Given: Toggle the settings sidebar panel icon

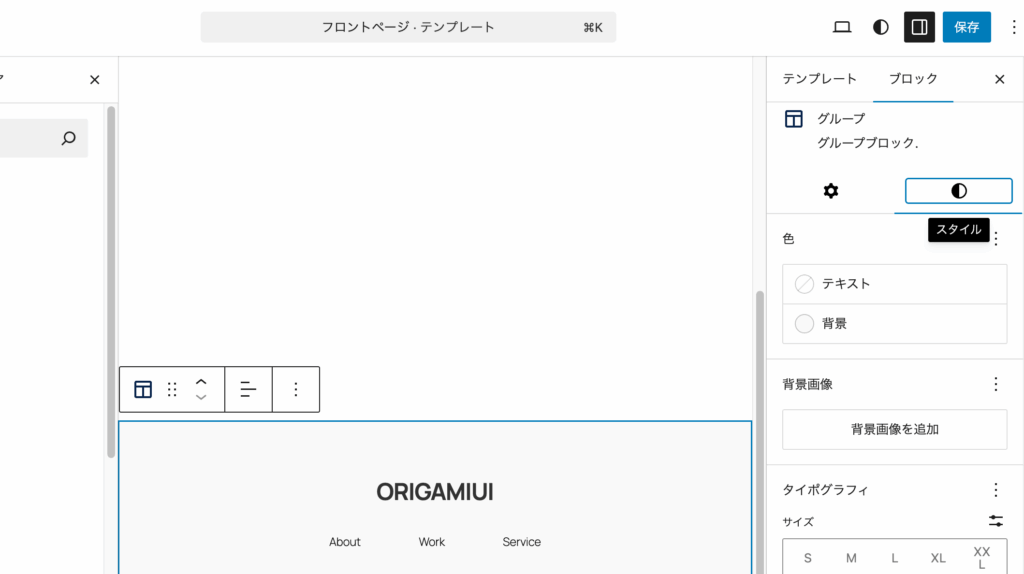Looking at the screenshot, I should click(919, 27).
